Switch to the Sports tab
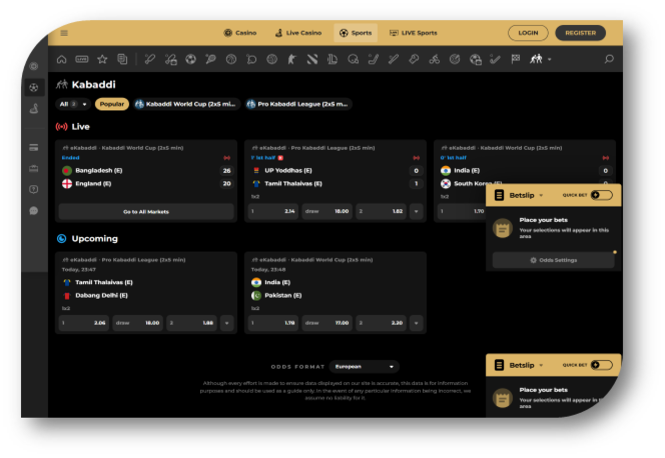Image resolution: width=665 pixels, height=458 pixels. click(355, 33)
